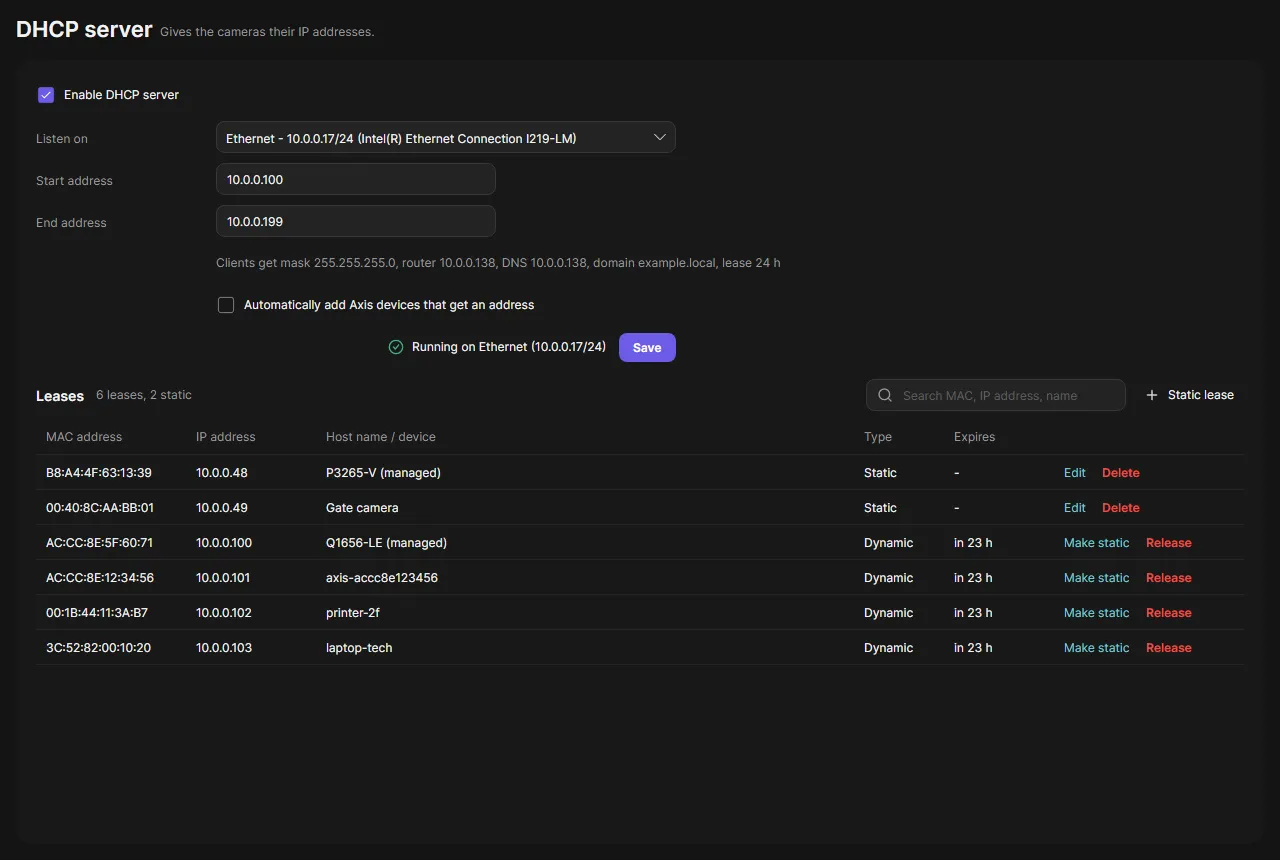Click the IP address column header

226,437
